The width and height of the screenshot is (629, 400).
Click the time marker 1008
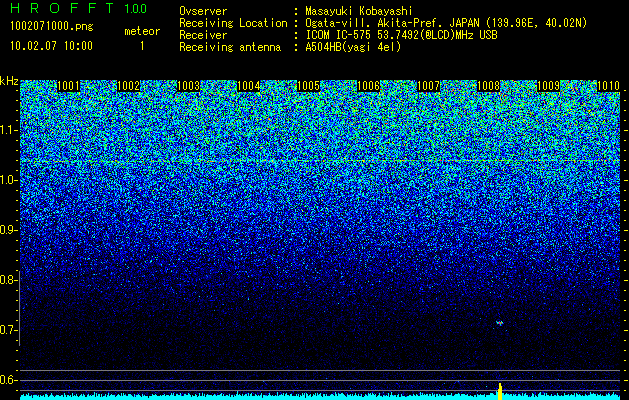click(489, 86)
